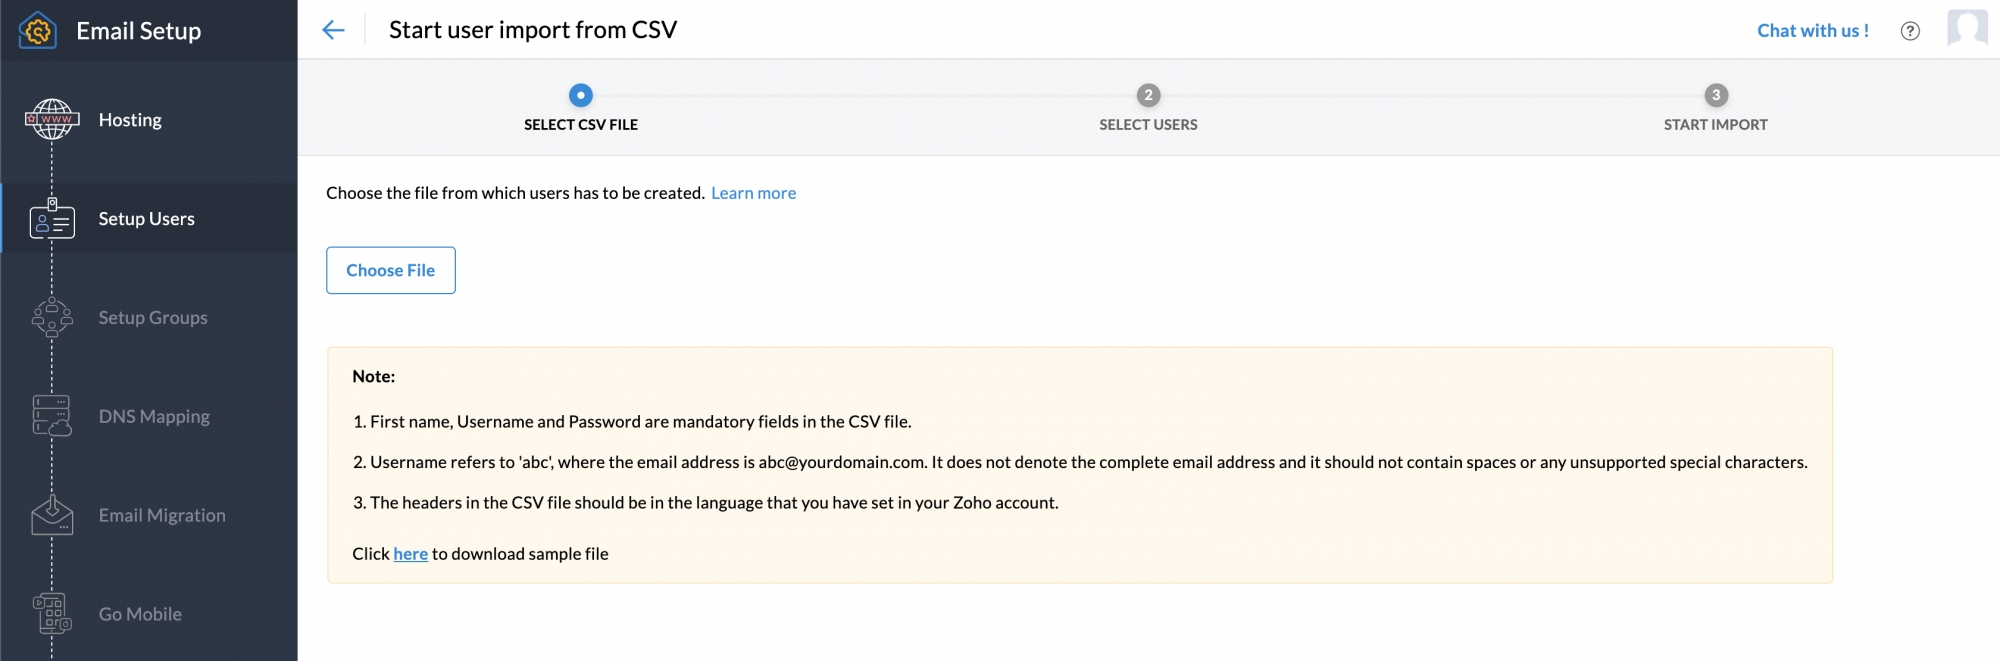The image size is (2000, 661).
Task: Click the Setup Users ID card icon
Action: (52, 219)
